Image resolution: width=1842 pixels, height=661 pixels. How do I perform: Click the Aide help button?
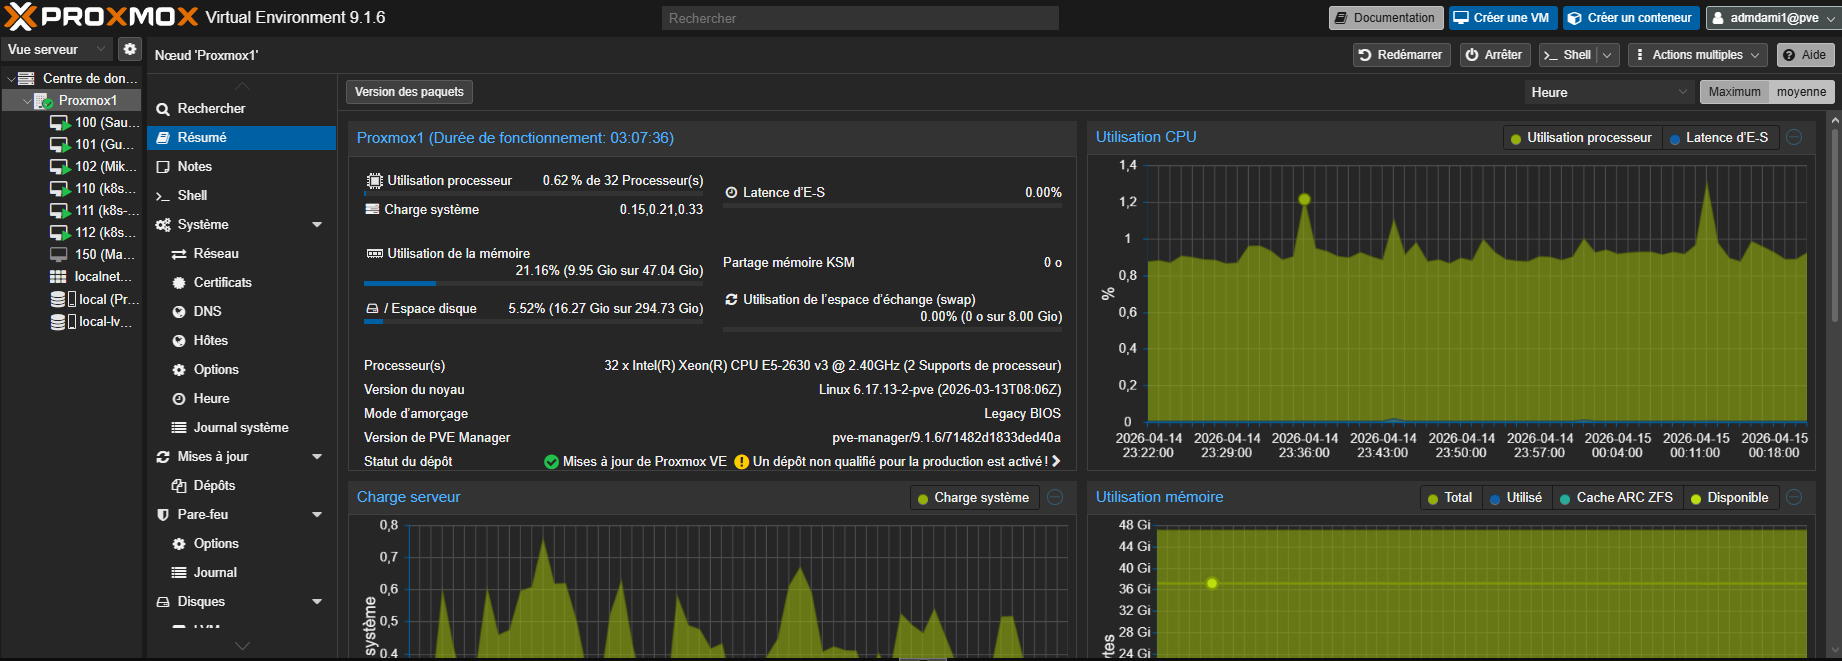[x=1805, y=55]
